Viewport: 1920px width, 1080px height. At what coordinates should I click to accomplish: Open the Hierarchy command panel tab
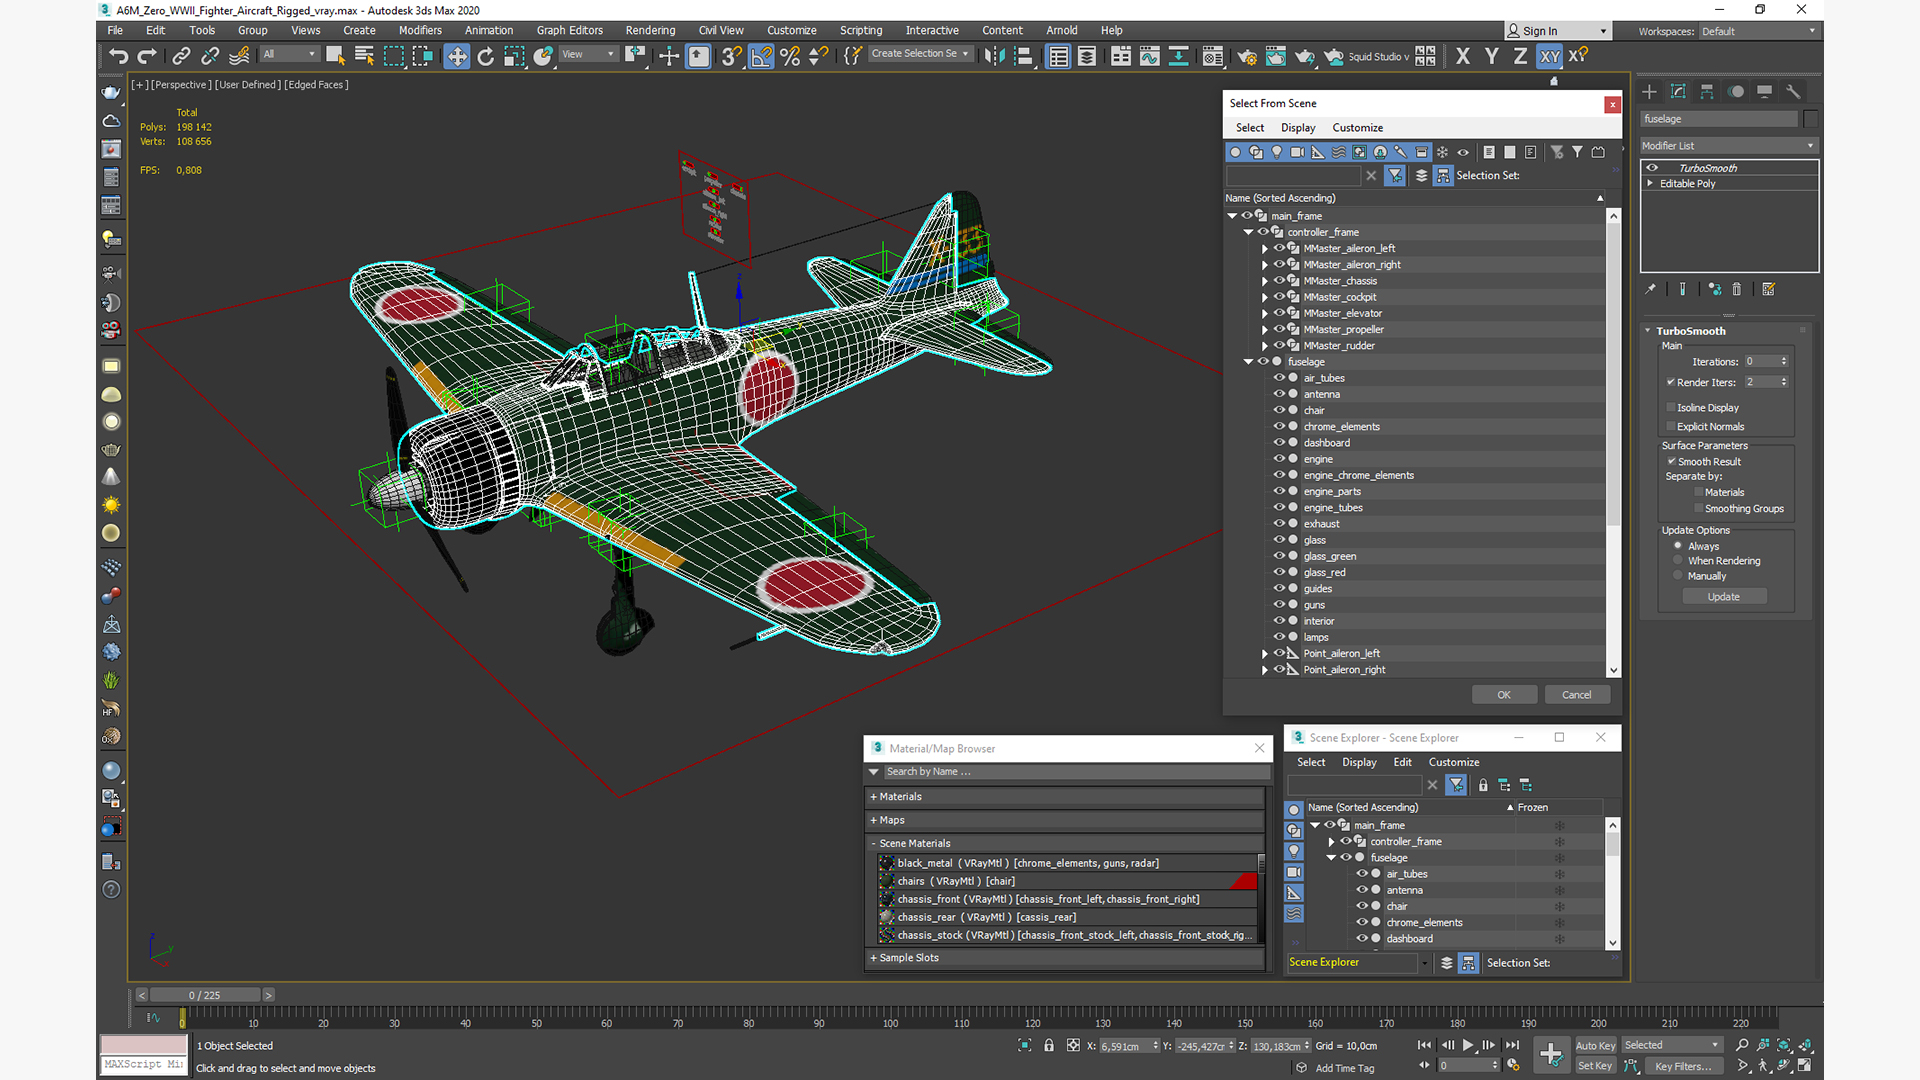(1707, 91)
